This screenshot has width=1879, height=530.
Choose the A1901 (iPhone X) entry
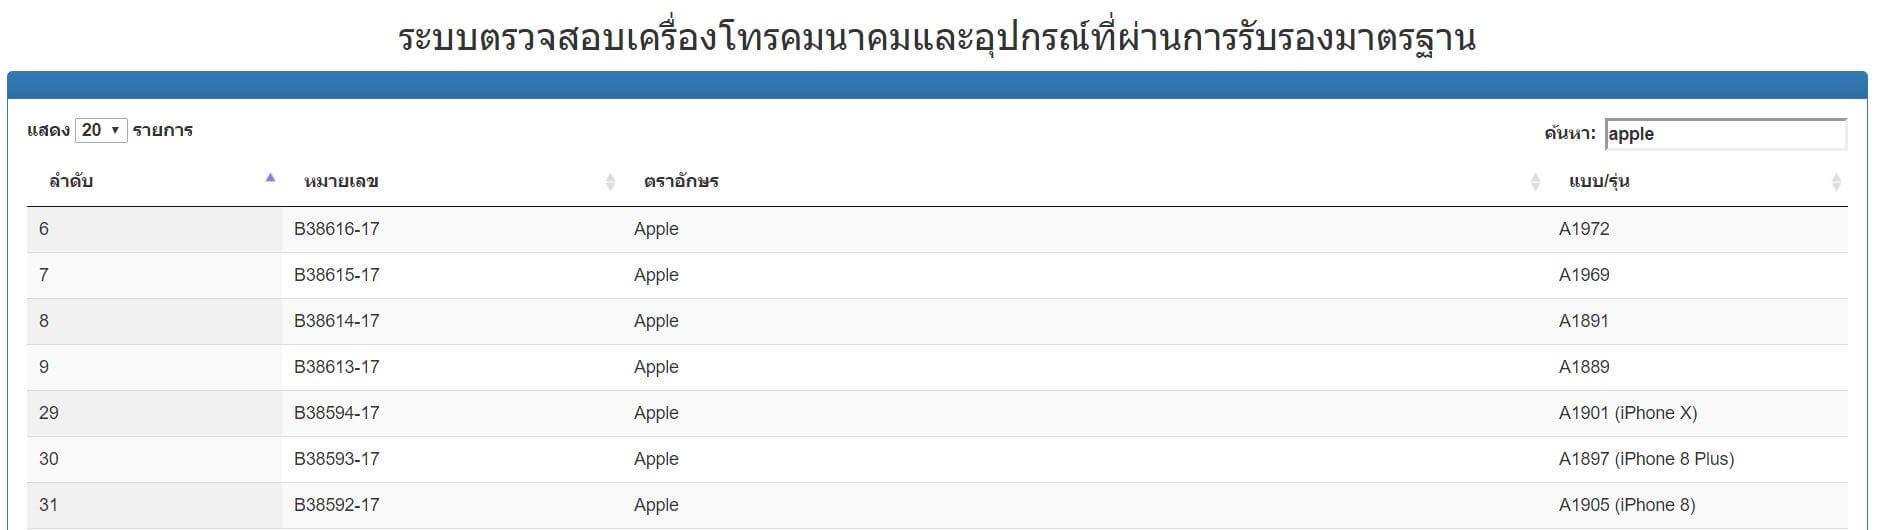pos(1628,413)
